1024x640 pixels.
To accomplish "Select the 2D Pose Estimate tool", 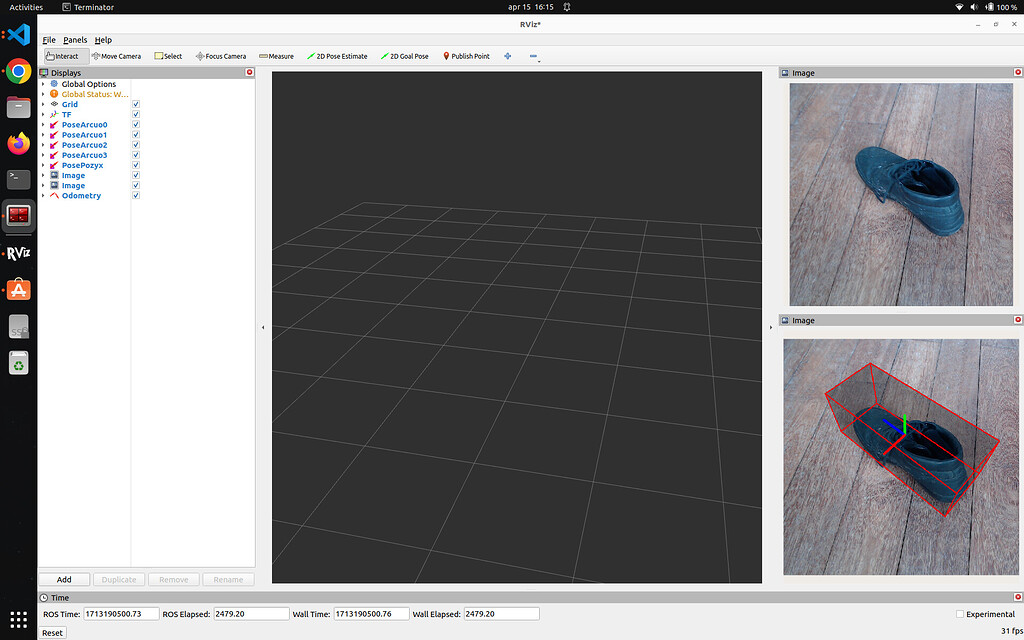I will (x=337, y=56).
